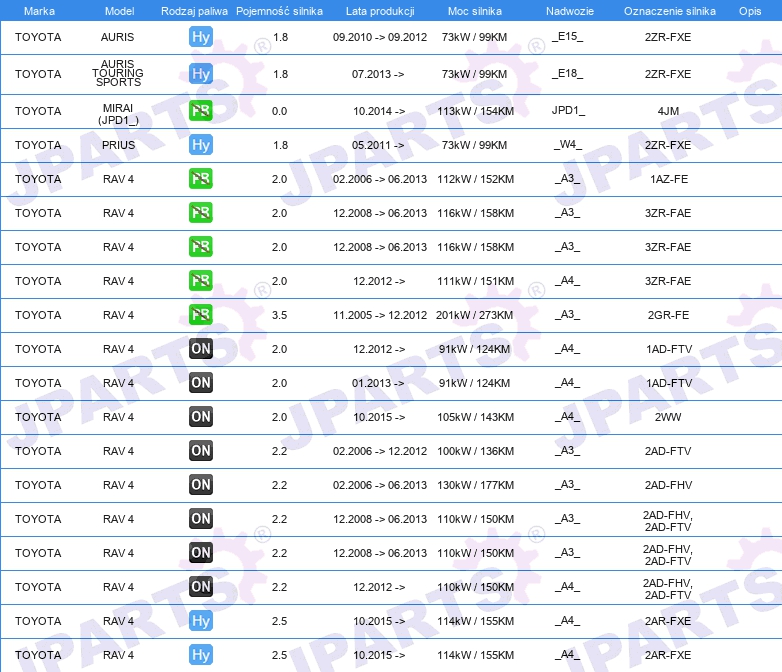Click the ON icon in the 2.2 _A4_ row
Screen dimensions: 782x672
[200, 587]
